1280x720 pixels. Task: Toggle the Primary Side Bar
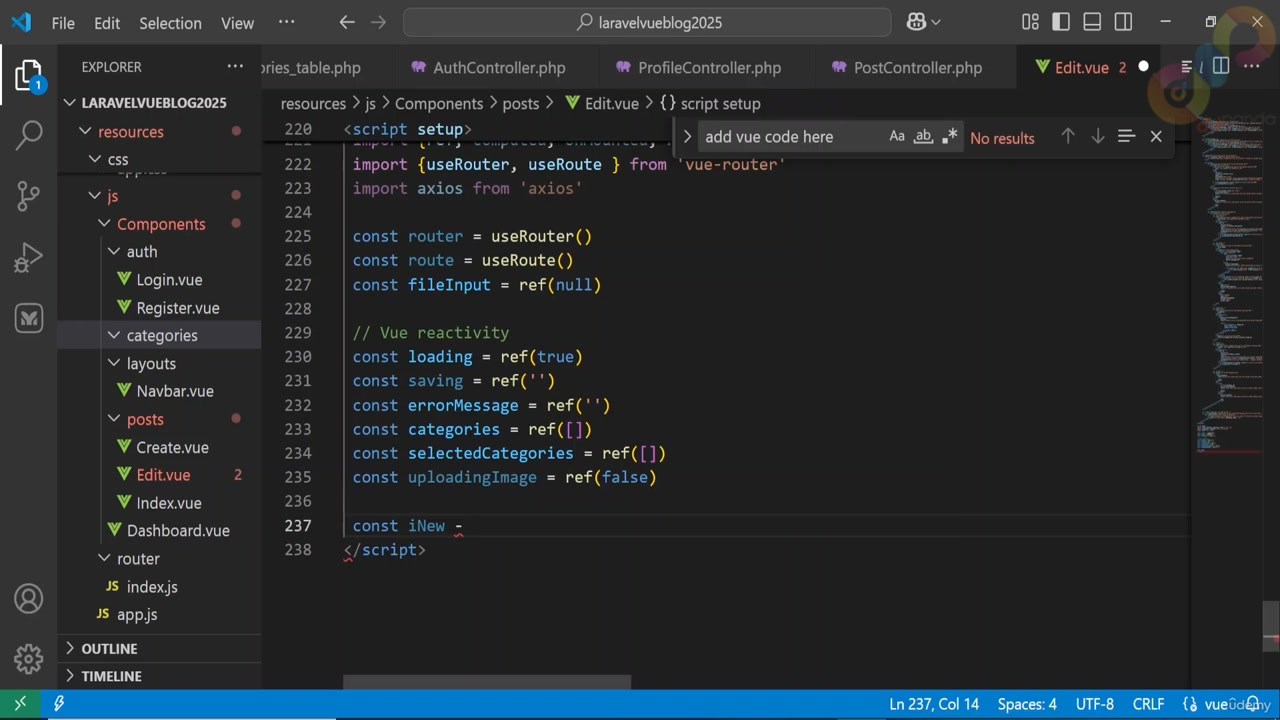tap(1061, 22)
